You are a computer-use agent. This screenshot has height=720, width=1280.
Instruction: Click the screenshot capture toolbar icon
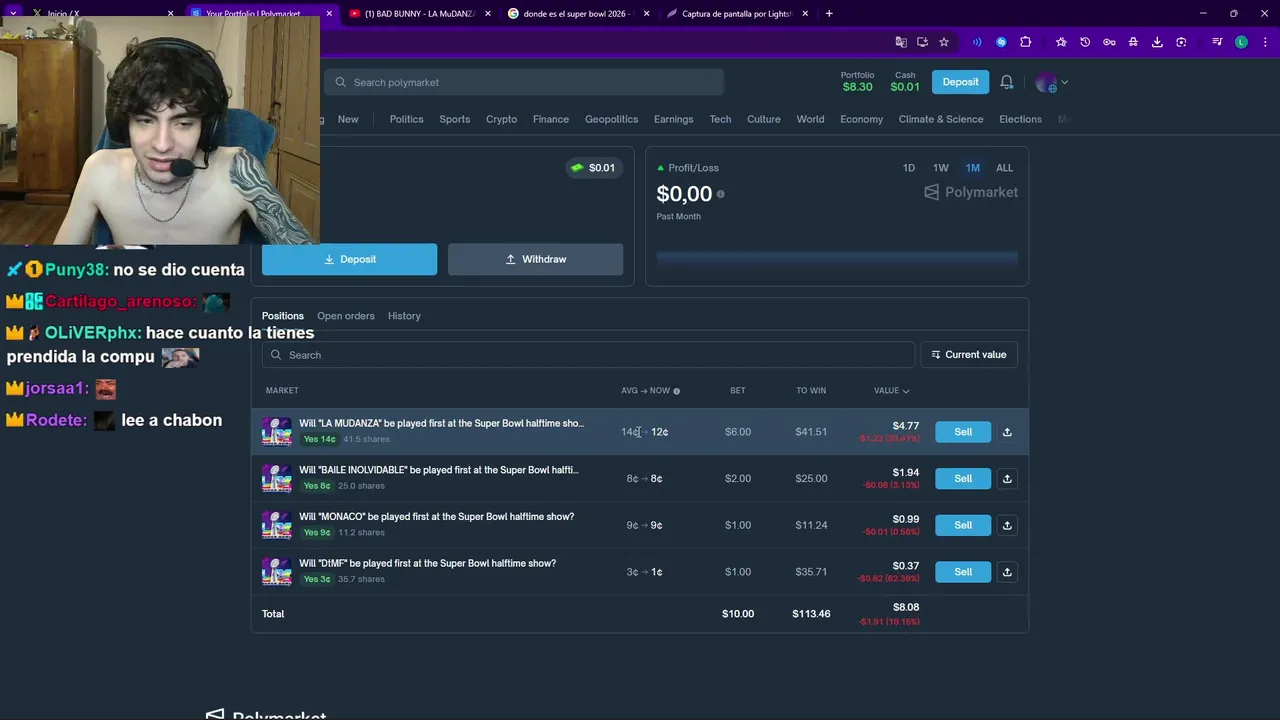1181,42
